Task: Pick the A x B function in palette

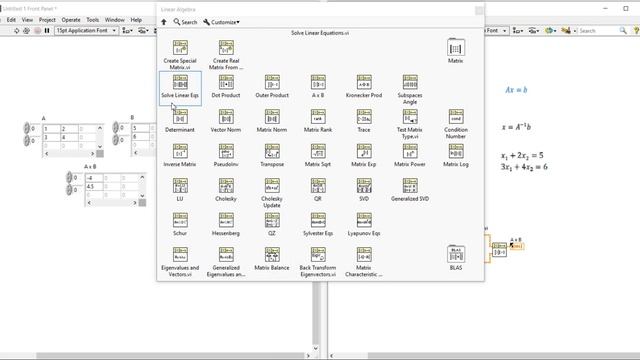Action: (x=318, y=82)
